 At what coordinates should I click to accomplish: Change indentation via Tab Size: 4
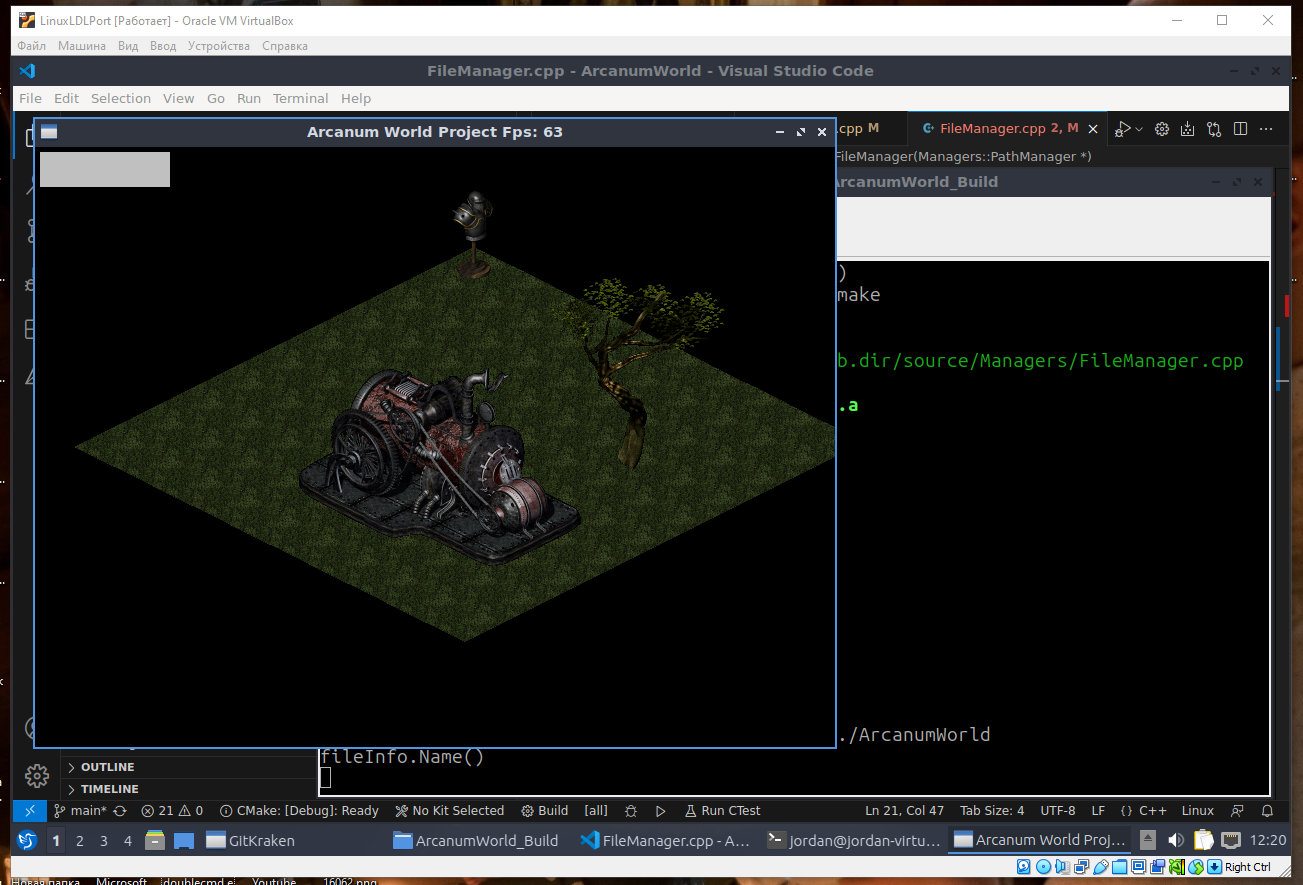click(x=992, y=811)
